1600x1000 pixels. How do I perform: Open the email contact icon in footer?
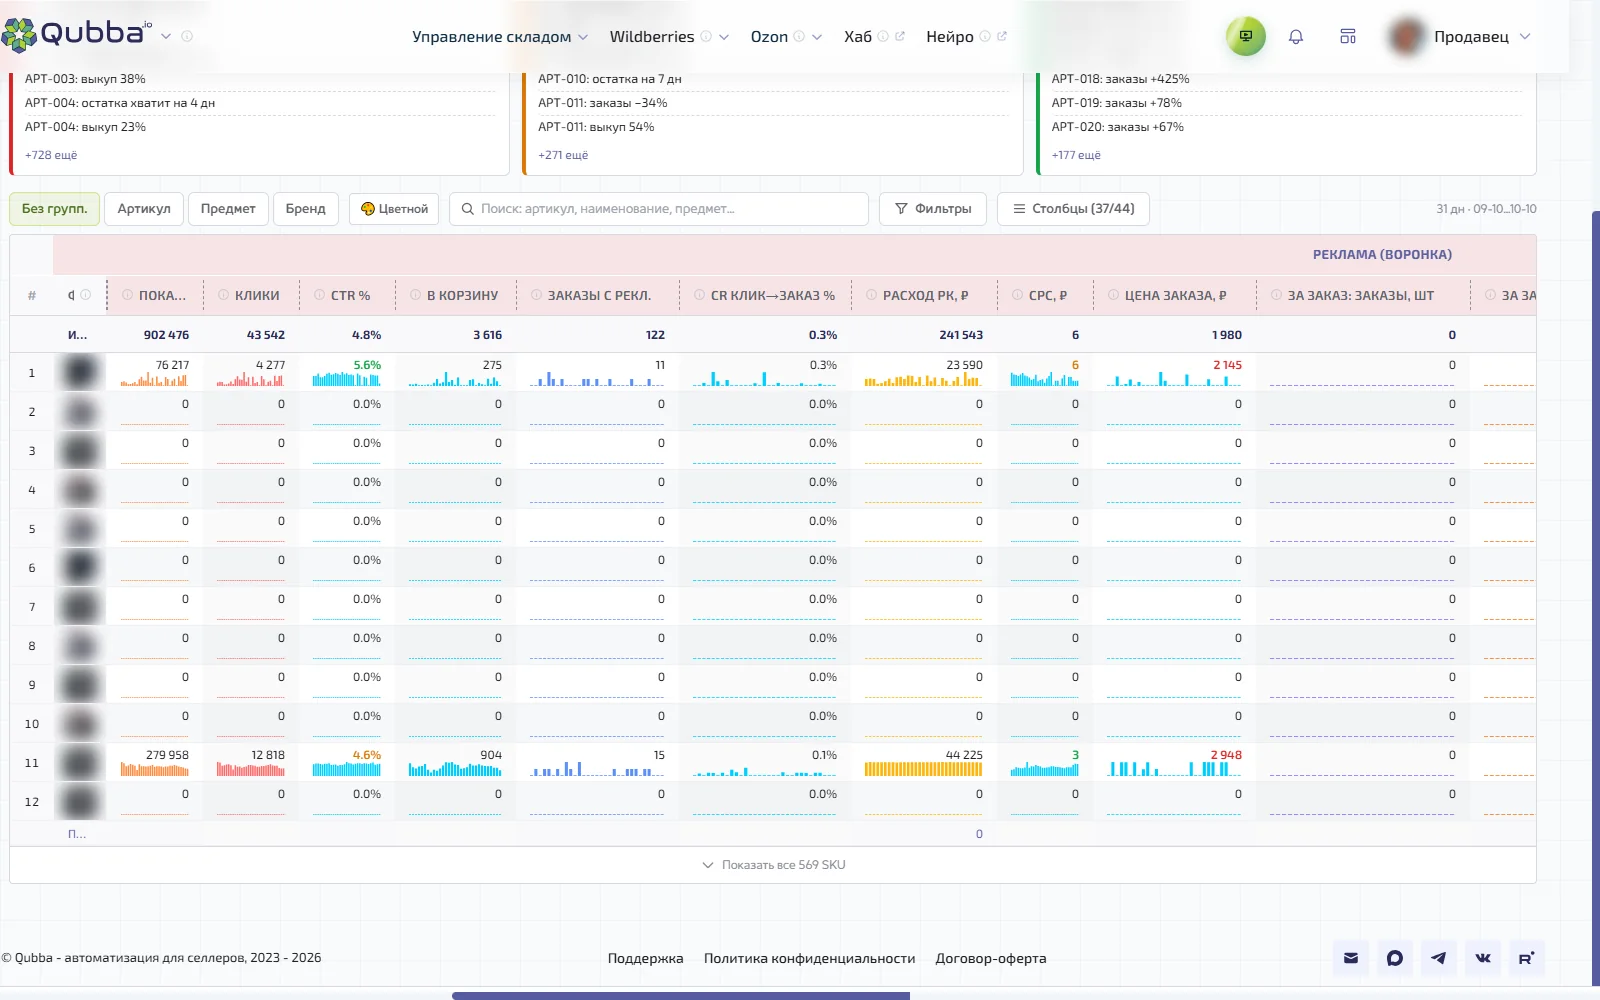click(x=1351, y=958)
